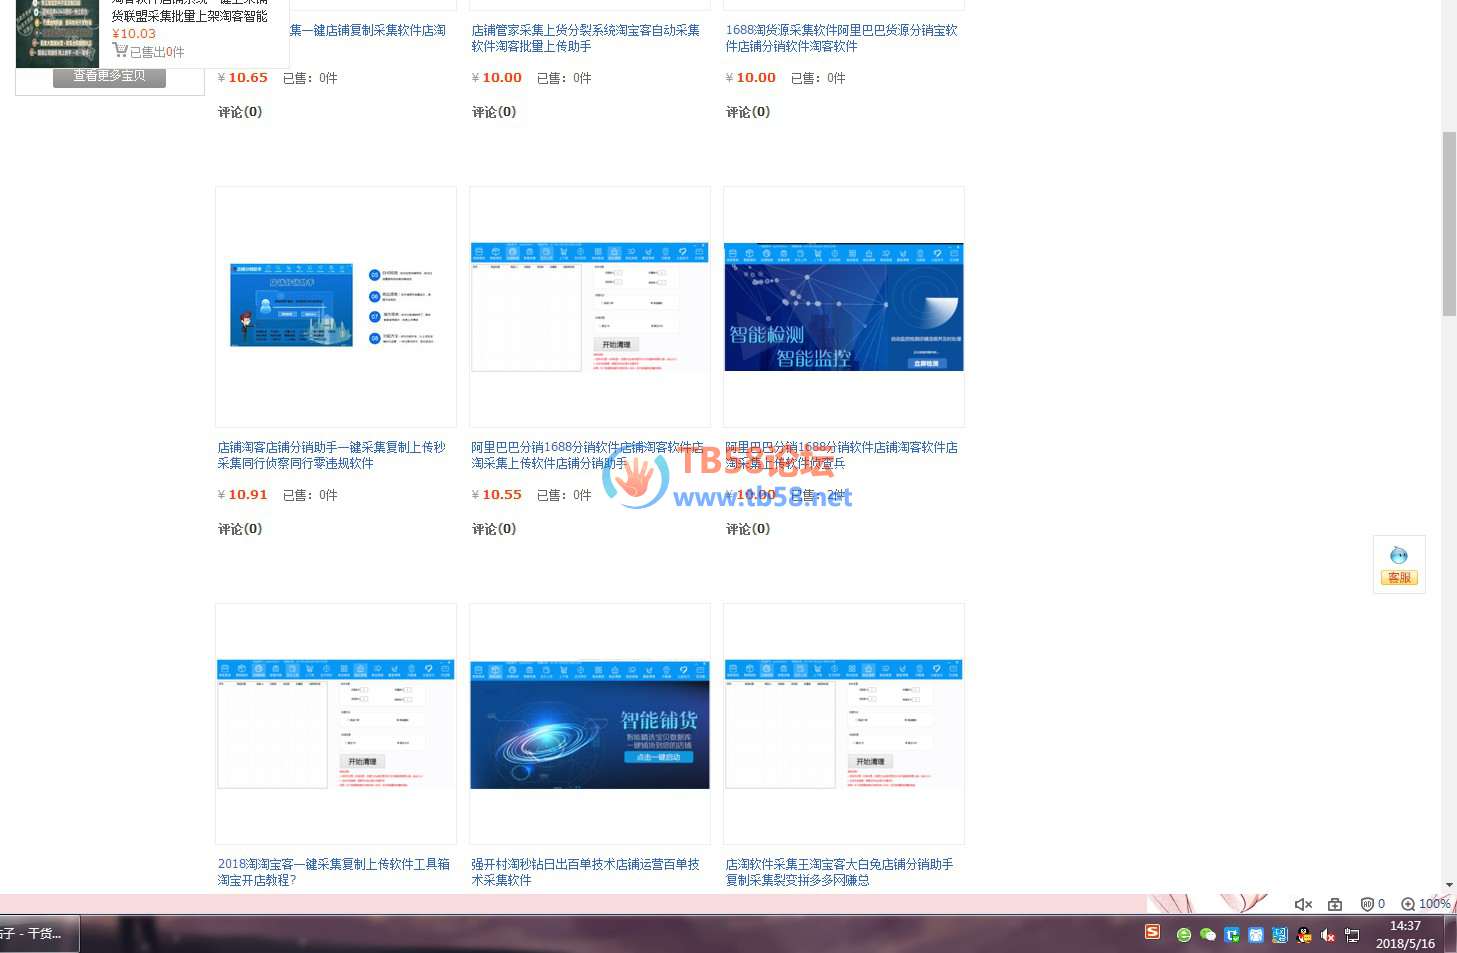Open the 客服 customer service widget
The width and height of the screenshot is (1457, 953).
point(1399,565)
